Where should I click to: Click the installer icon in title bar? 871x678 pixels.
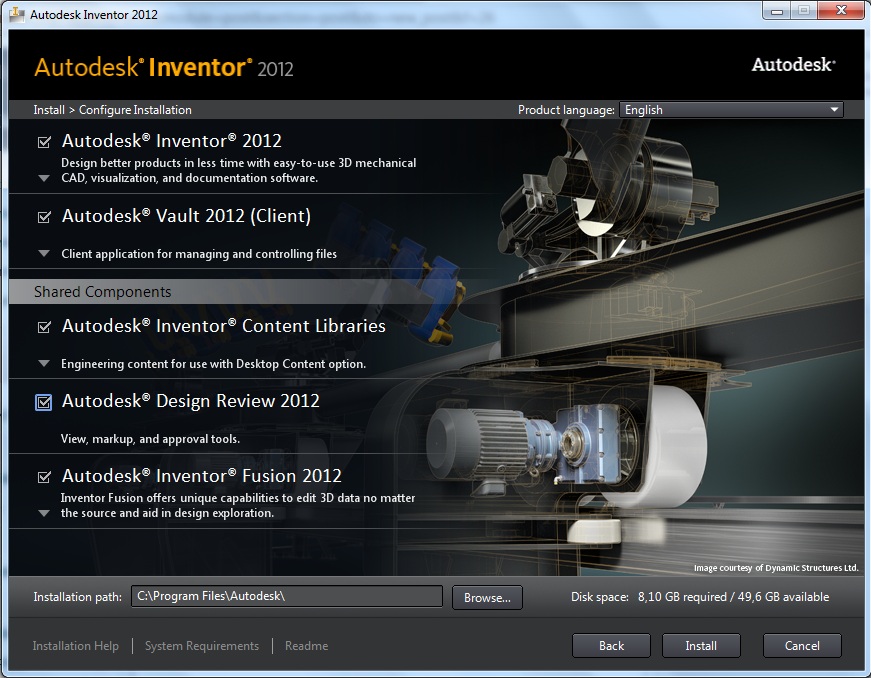point(17,14)
